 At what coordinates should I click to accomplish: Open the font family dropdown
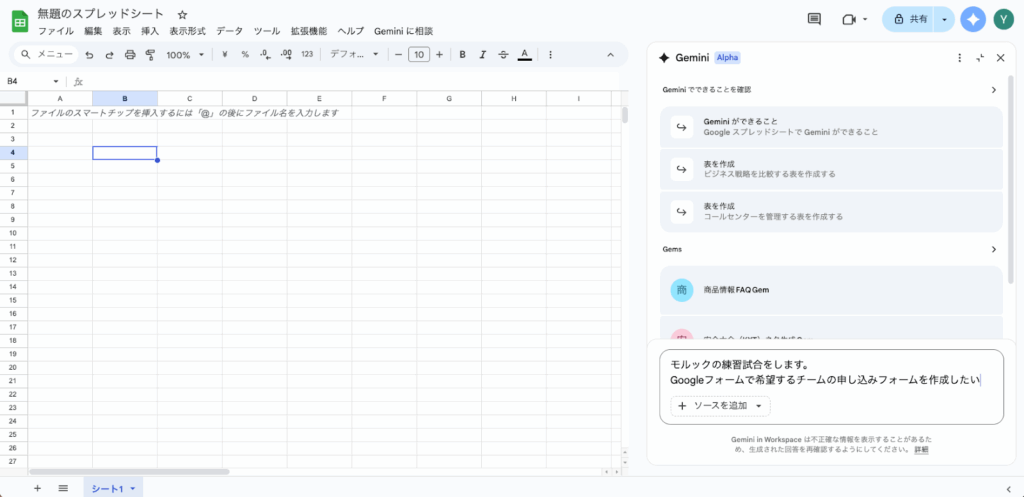[x=354, y=55]
